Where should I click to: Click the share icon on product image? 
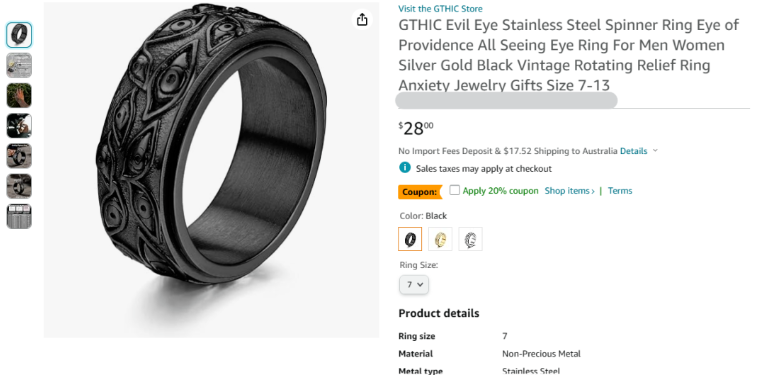tap(362, 20)
